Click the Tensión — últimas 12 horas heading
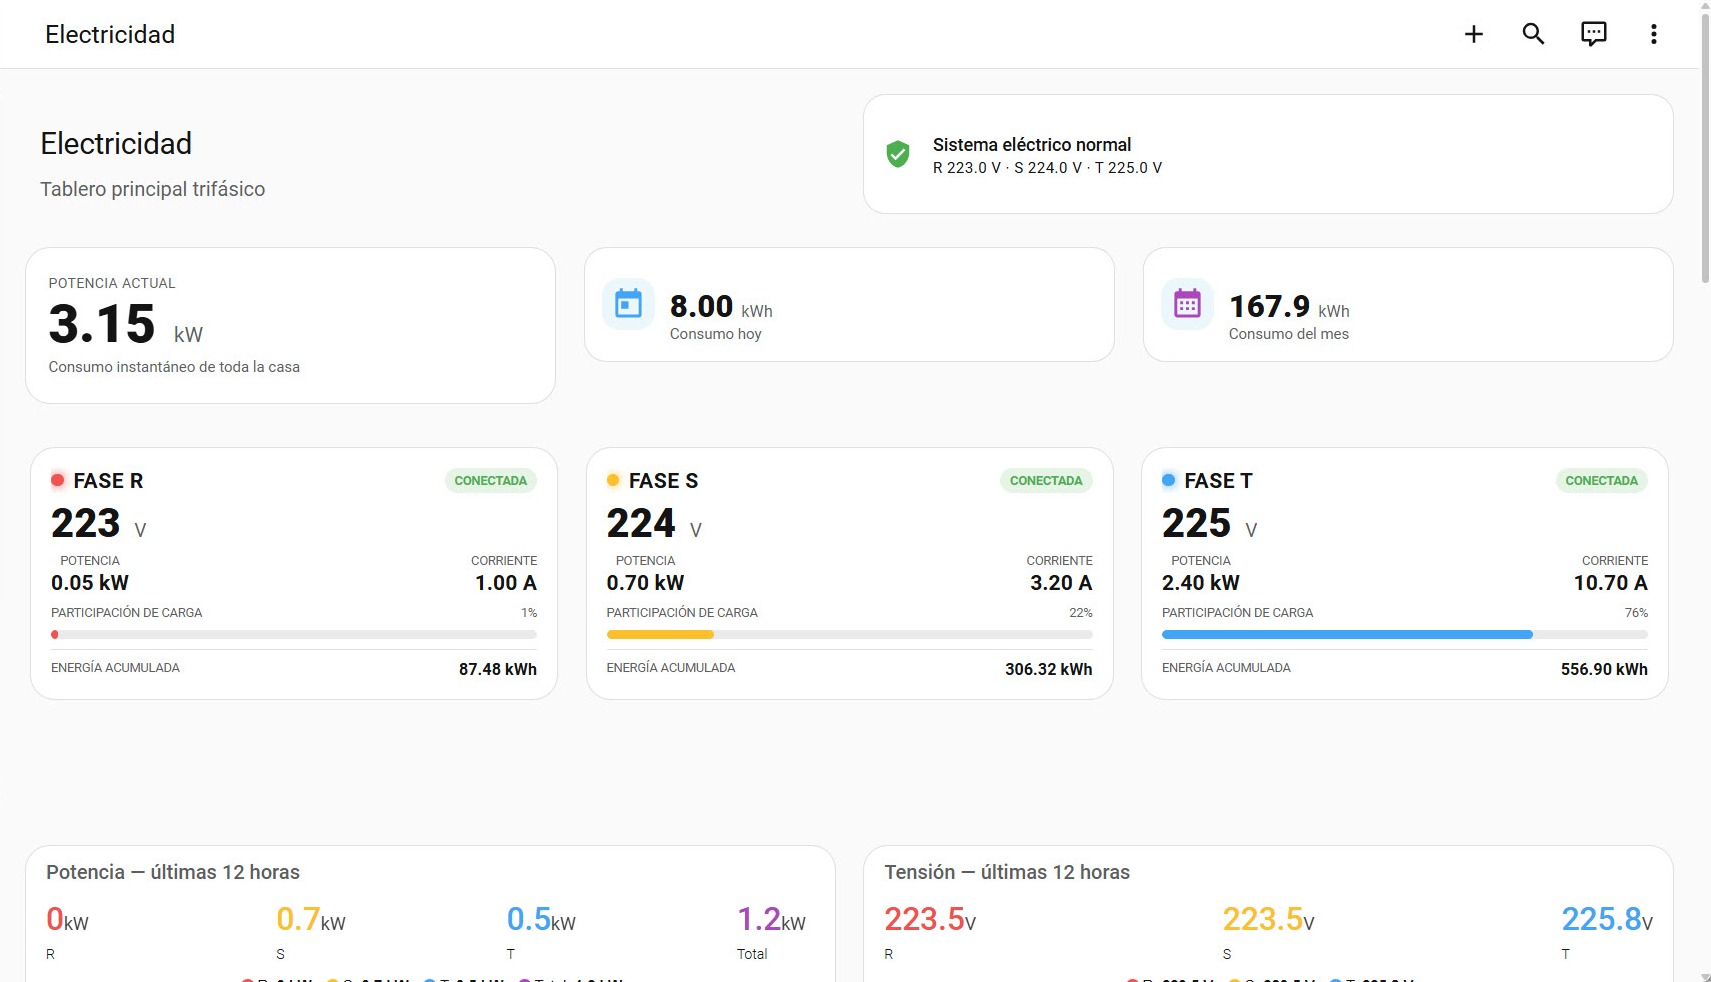This screenshot has height=982, width=1711. point(1007,872)
